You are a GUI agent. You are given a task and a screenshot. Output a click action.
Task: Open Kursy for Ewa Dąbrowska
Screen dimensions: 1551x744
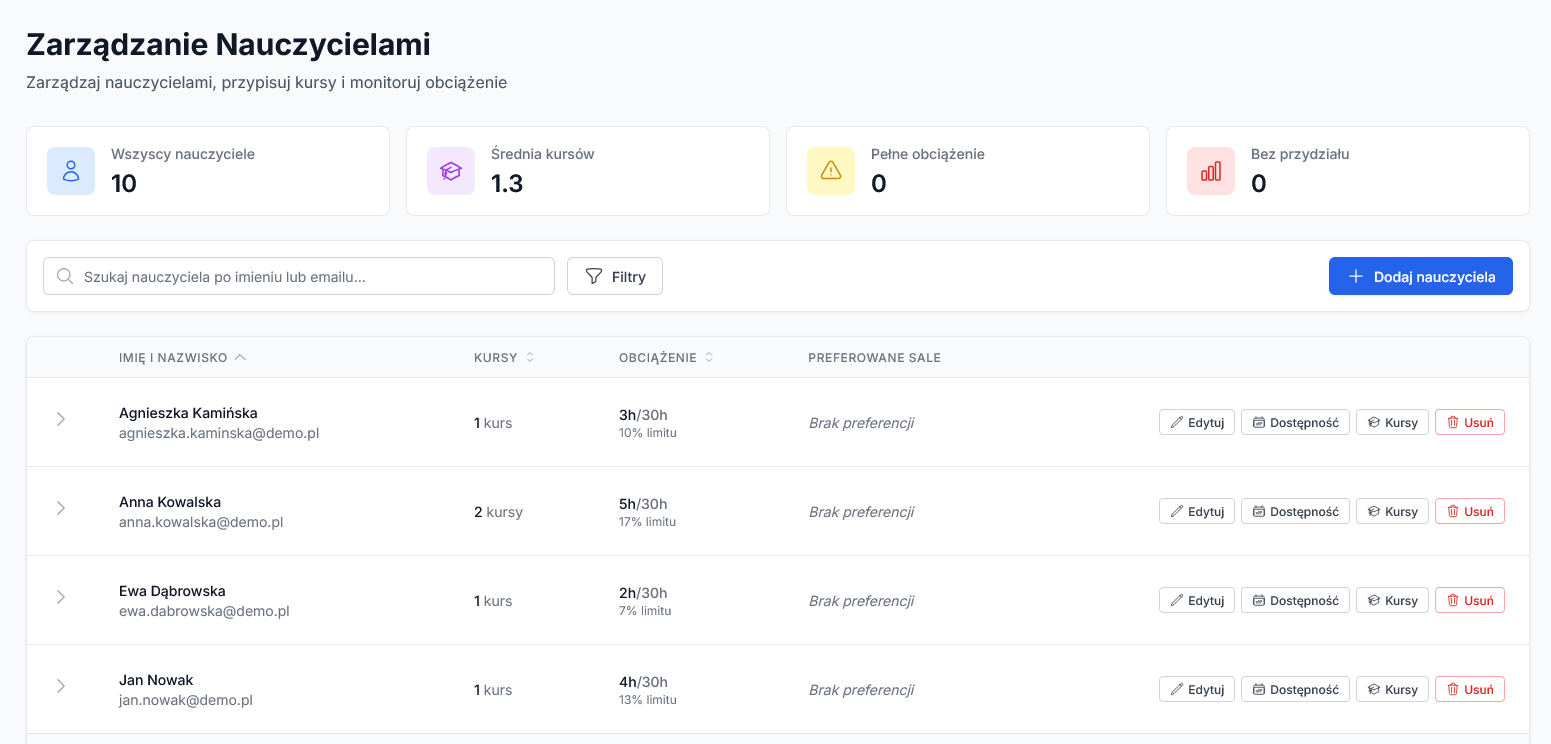[1392, 600]
